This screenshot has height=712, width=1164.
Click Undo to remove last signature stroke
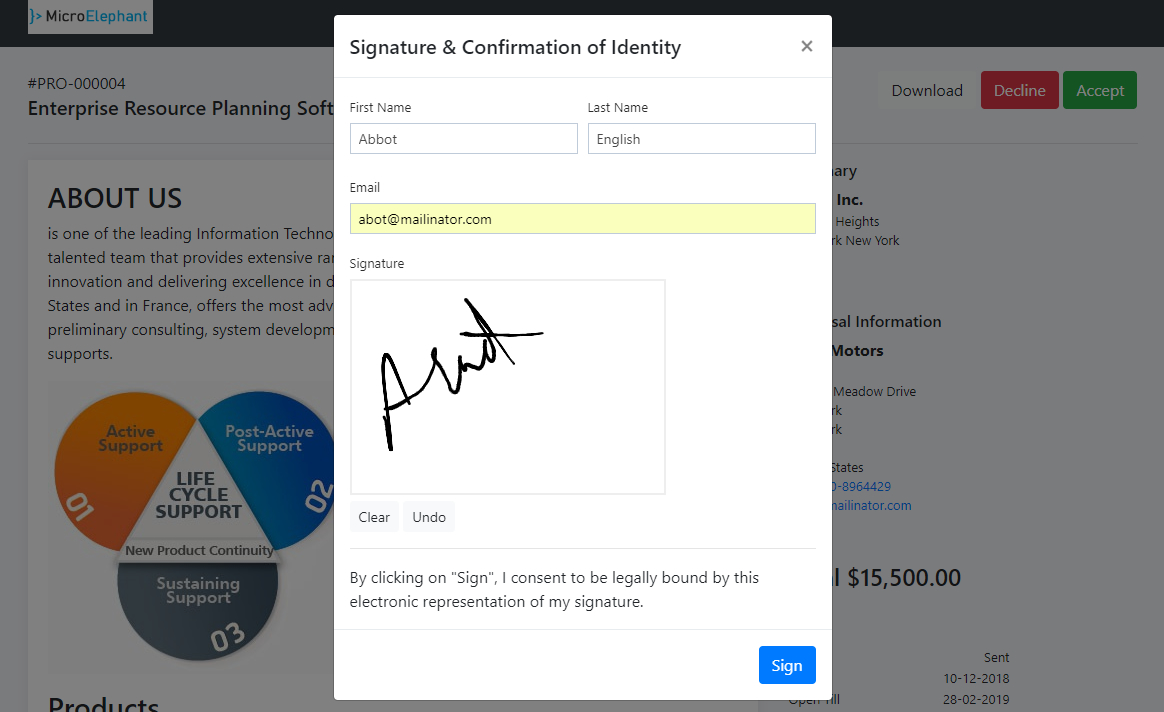tap(428, 516)
